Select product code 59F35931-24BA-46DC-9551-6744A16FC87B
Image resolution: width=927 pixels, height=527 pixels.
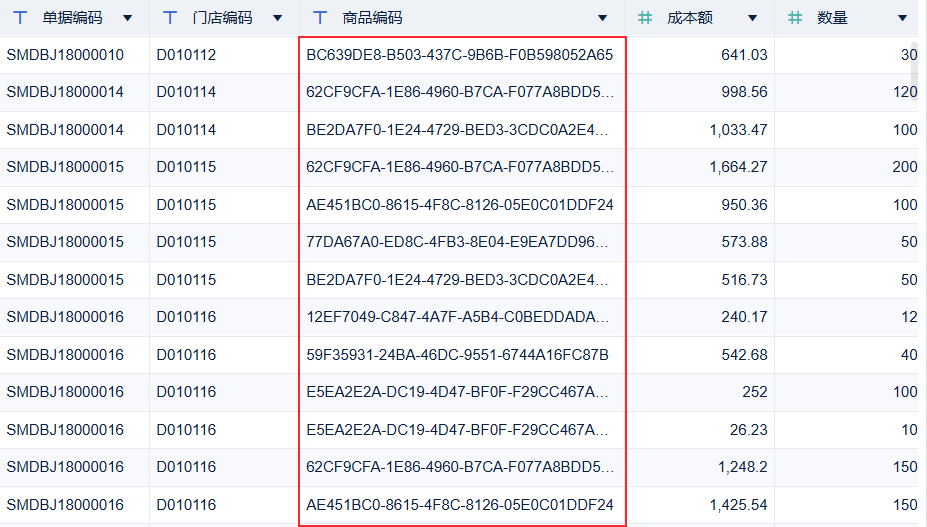coord(457,355)
